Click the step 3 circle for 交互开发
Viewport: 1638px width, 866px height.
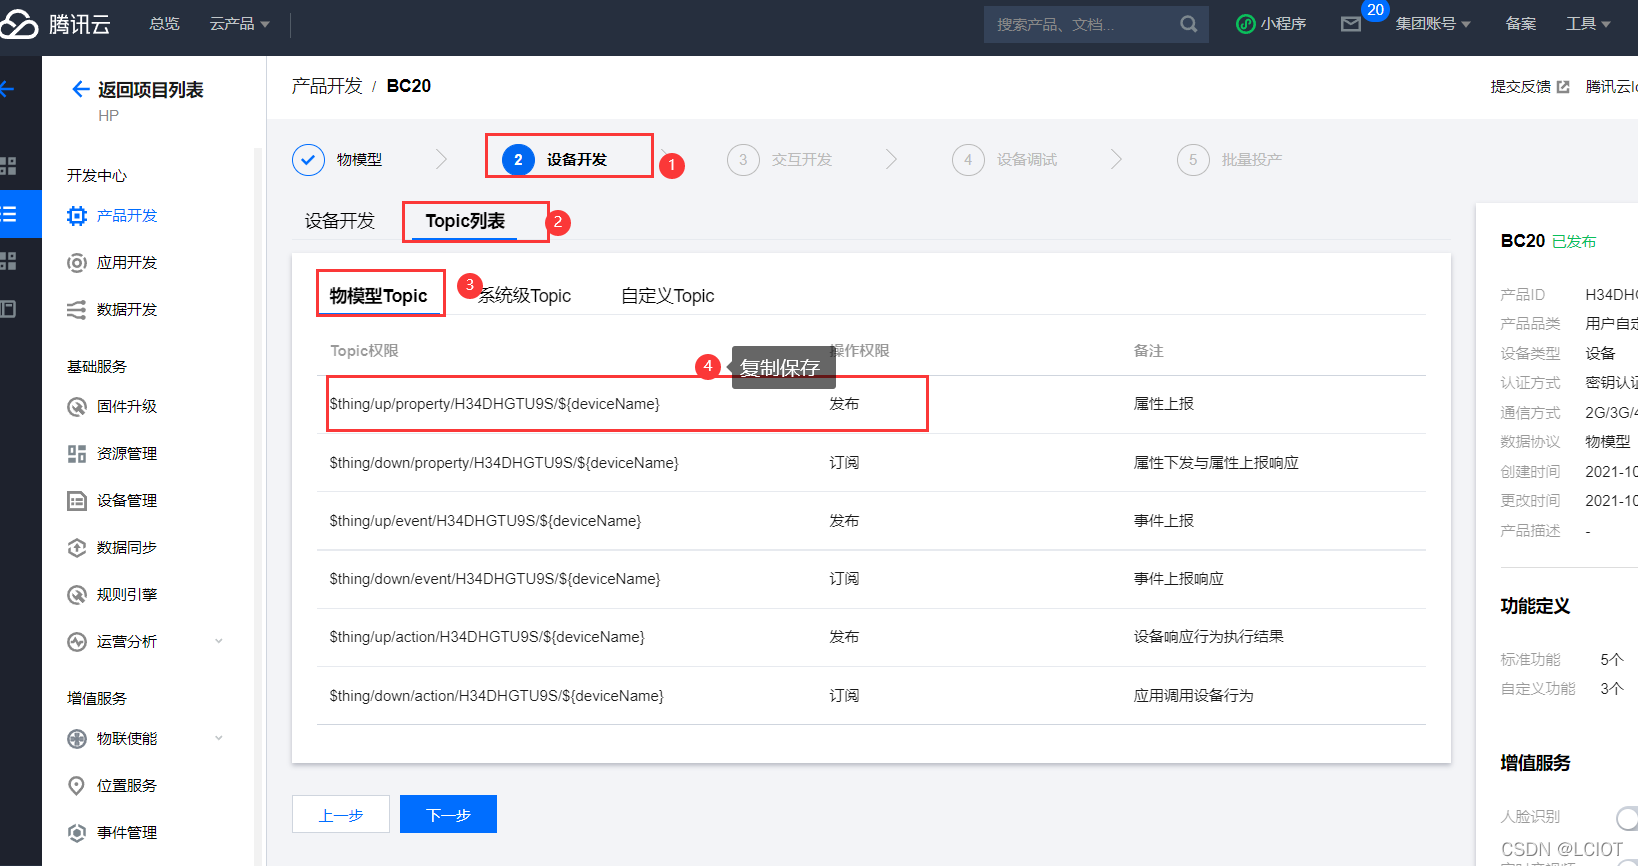click(x=743, y=159)
